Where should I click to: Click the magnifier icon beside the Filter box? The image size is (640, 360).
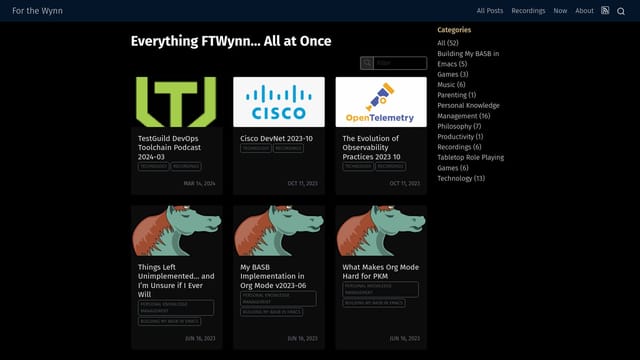coord(367,63)
